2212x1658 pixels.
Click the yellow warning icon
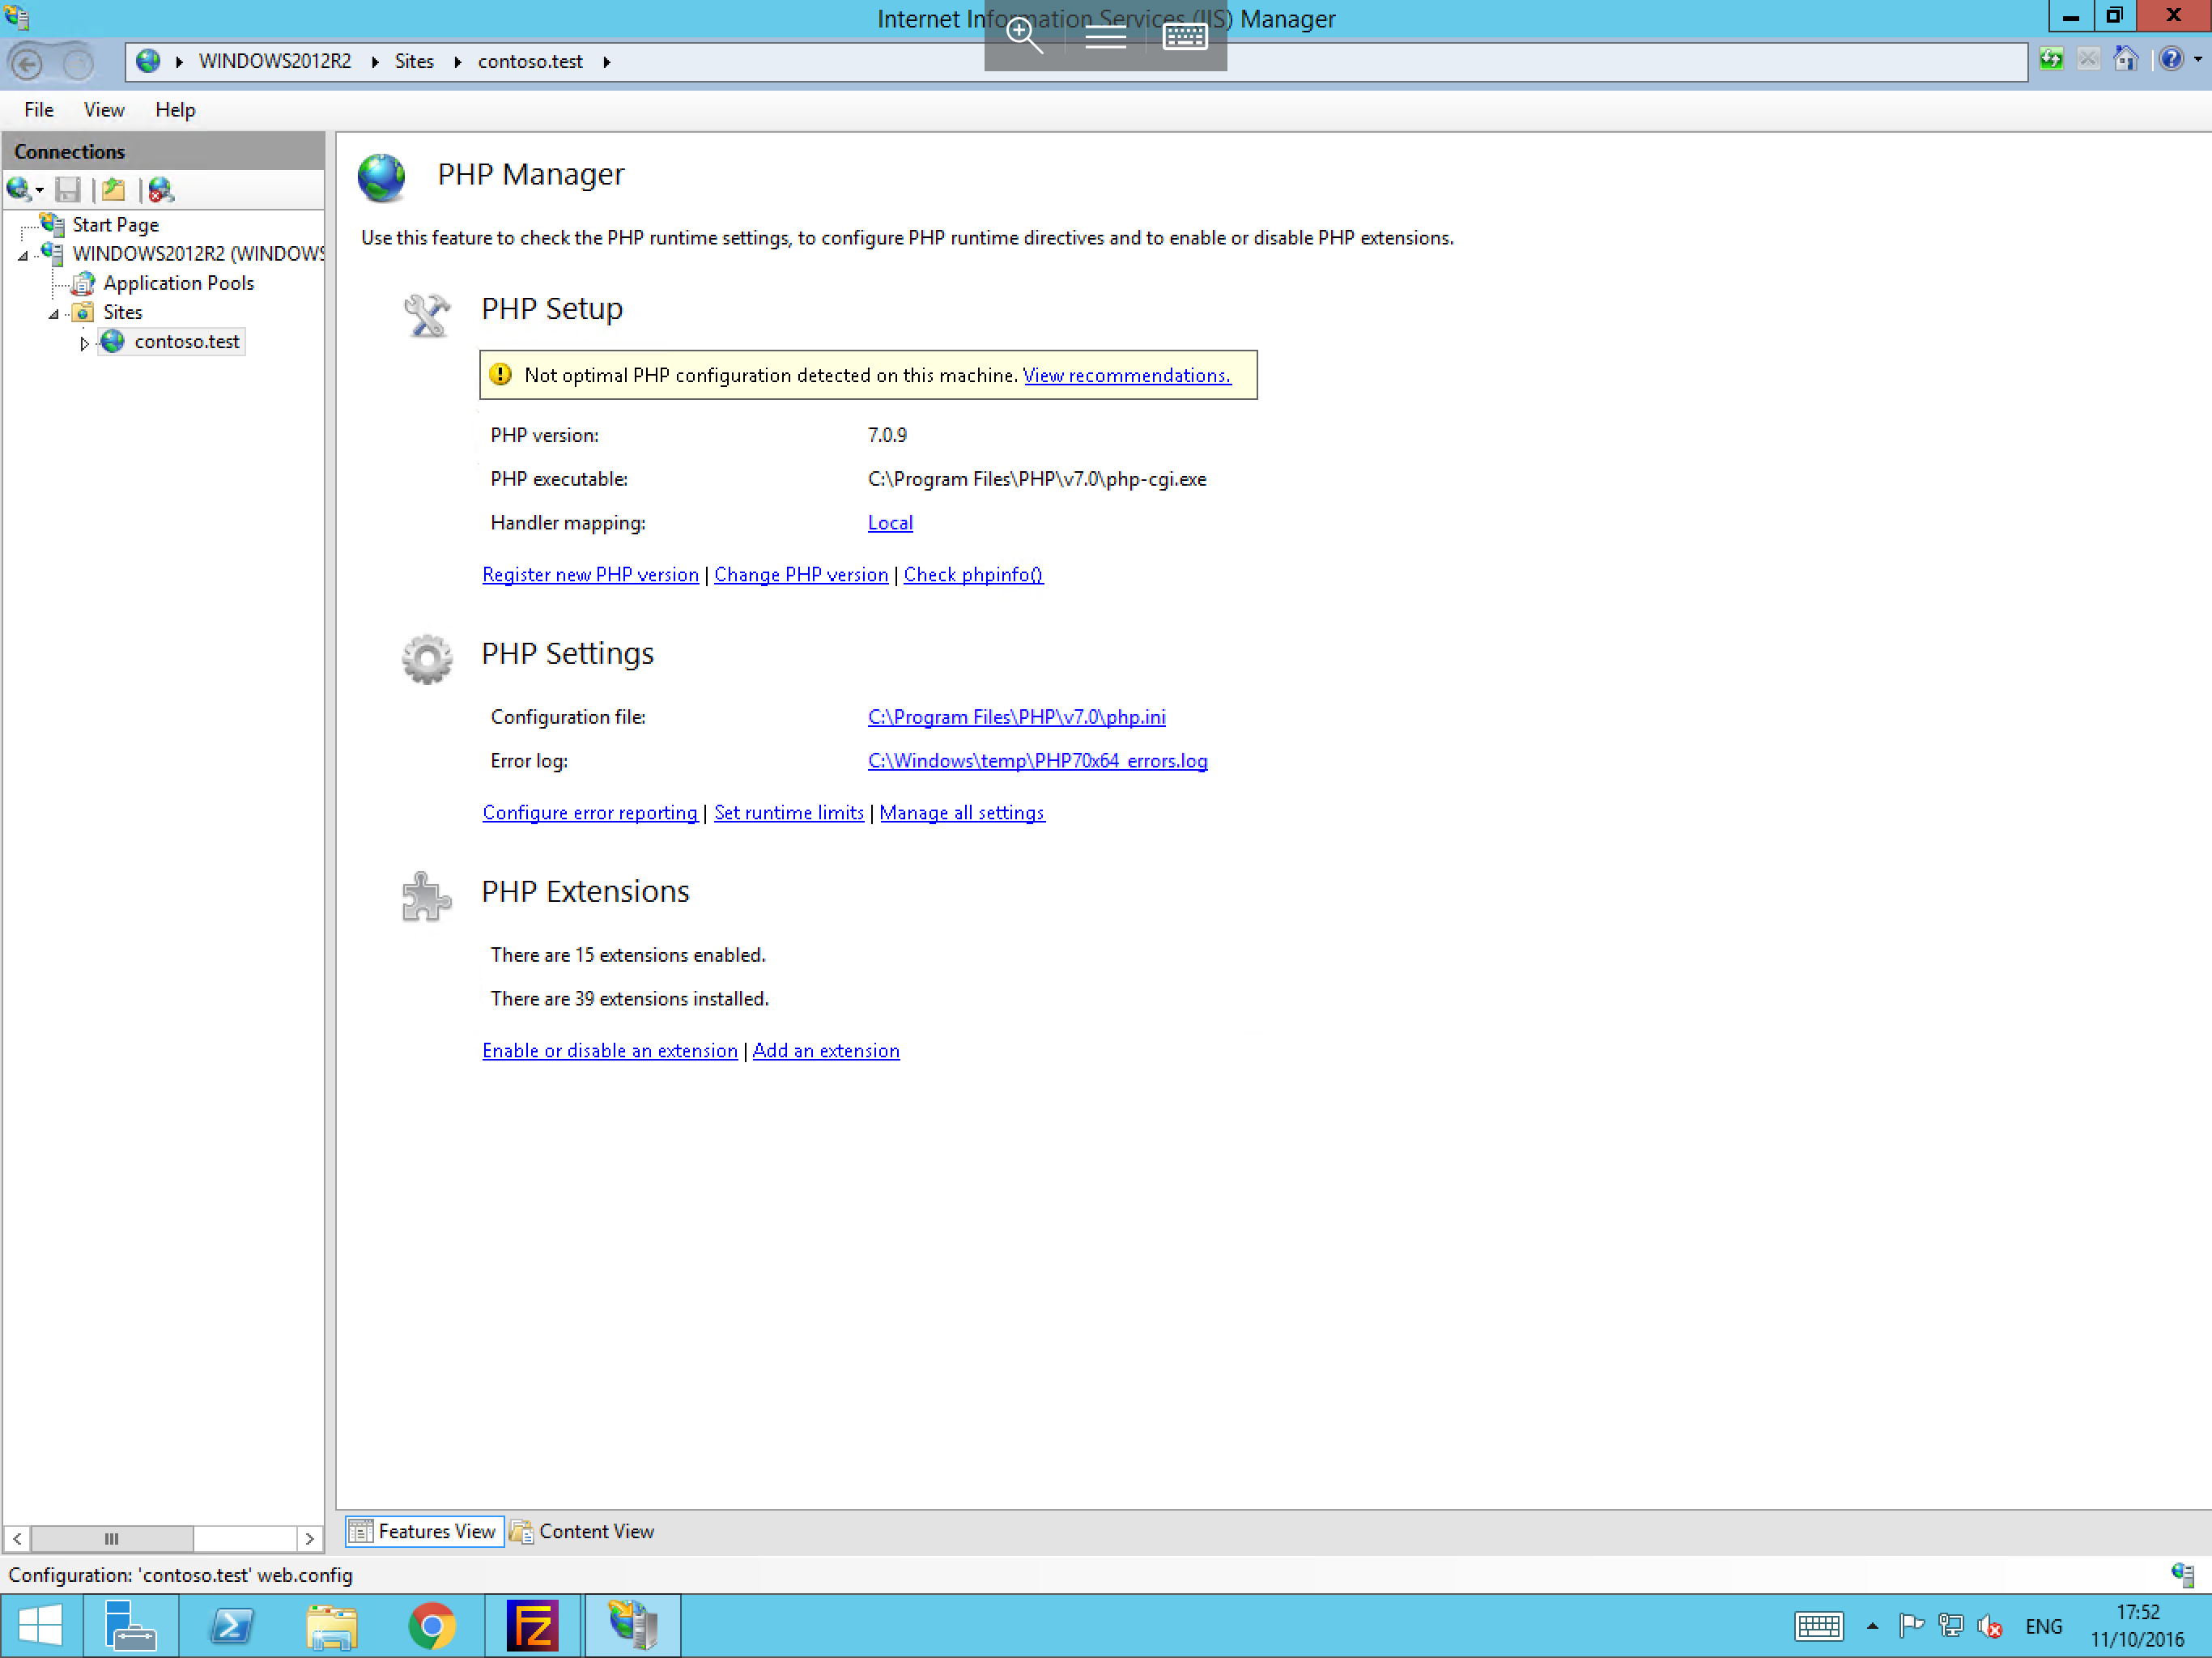tap(500, 375)
